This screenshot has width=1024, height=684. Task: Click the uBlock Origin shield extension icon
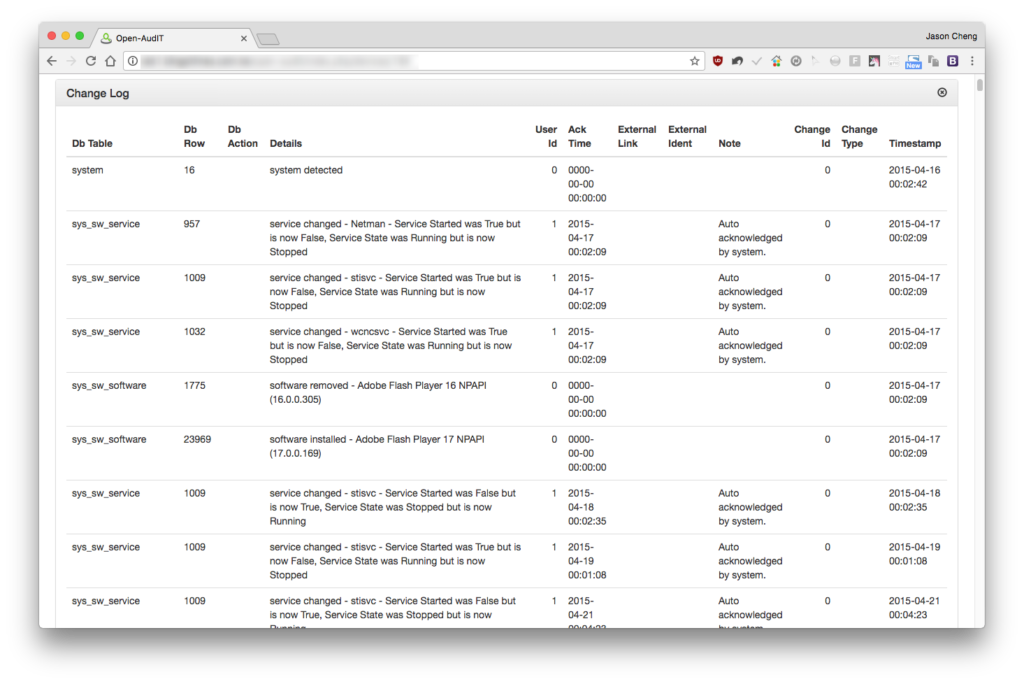(718, 61)
